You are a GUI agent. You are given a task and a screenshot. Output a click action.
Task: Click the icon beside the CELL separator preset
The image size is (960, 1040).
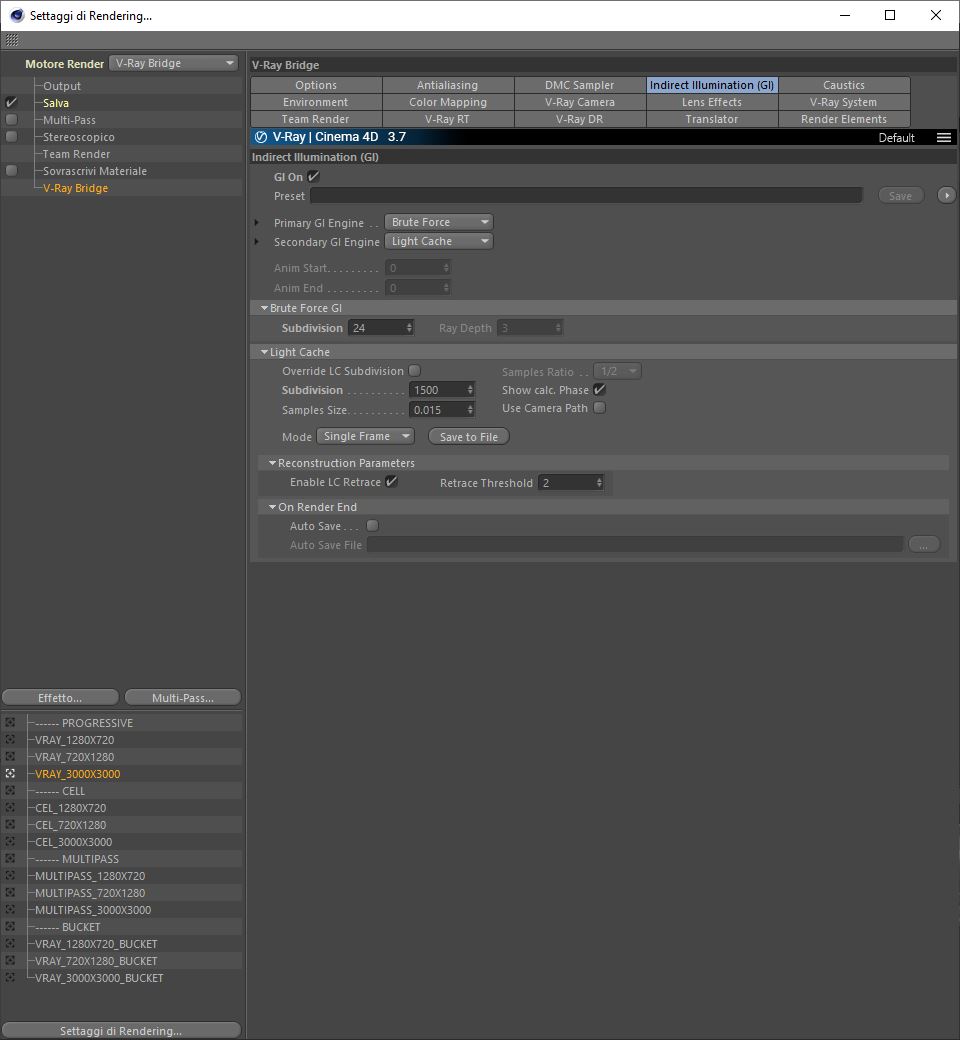click(x=10, y=791)
